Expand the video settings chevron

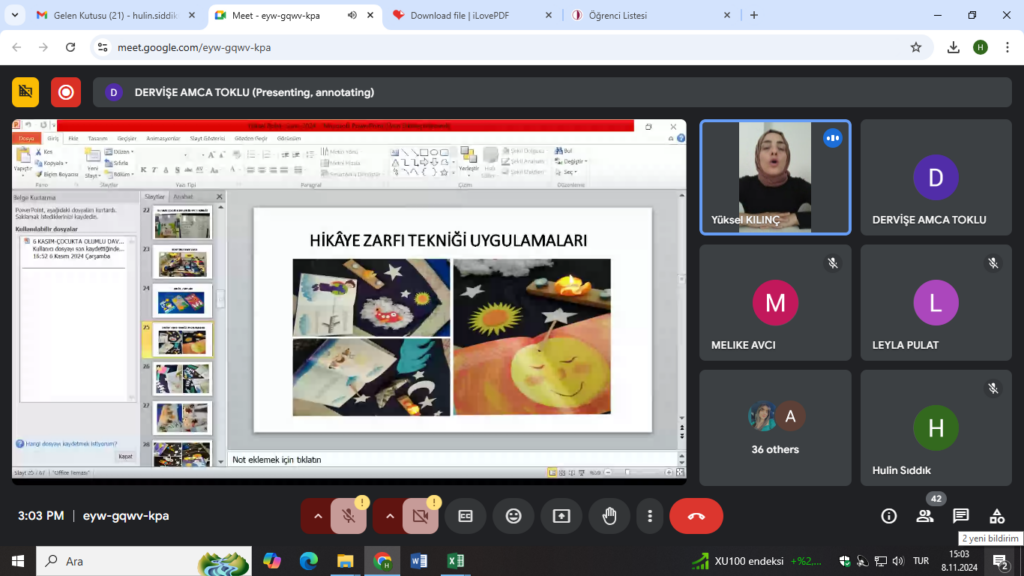pos(389,516)
